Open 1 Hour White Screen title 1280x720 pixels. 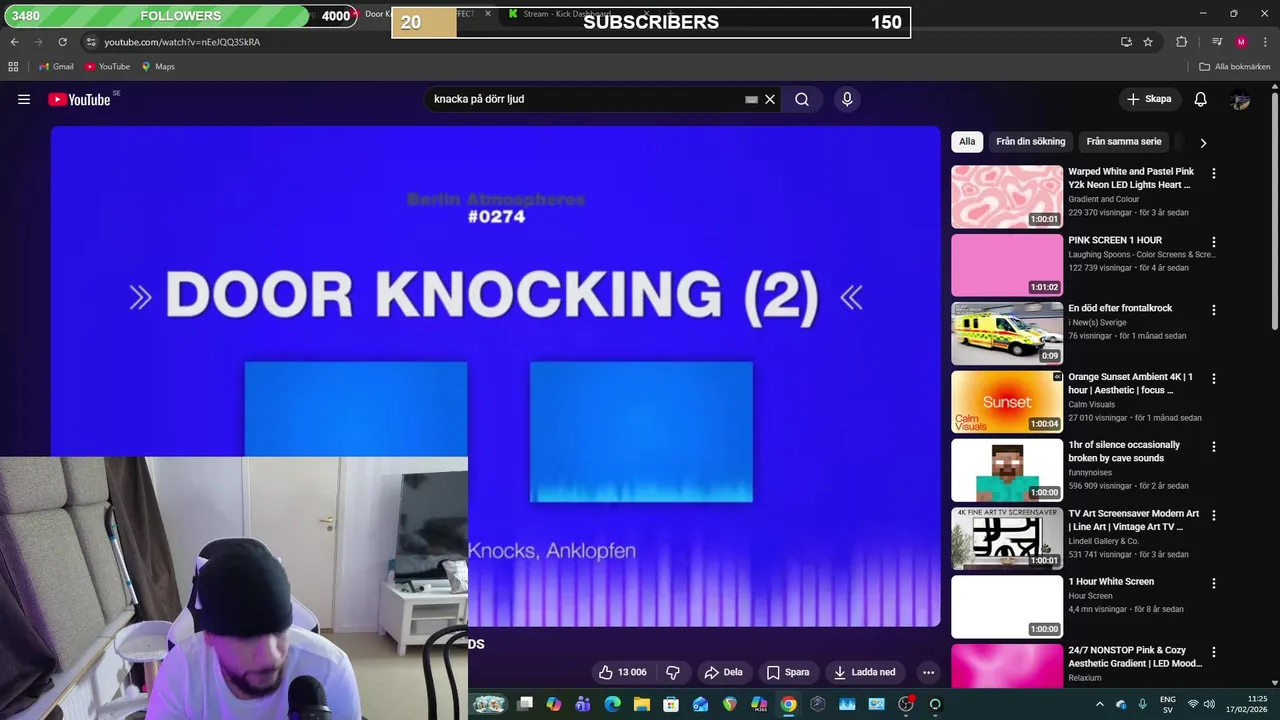(x=1111, y=581)
